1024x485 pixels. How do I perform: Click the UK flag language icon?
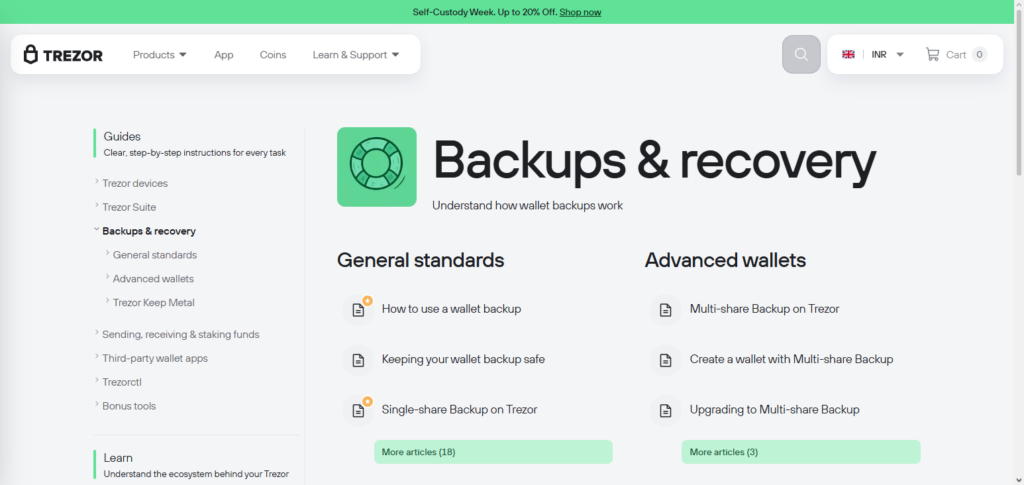(848, 55)
